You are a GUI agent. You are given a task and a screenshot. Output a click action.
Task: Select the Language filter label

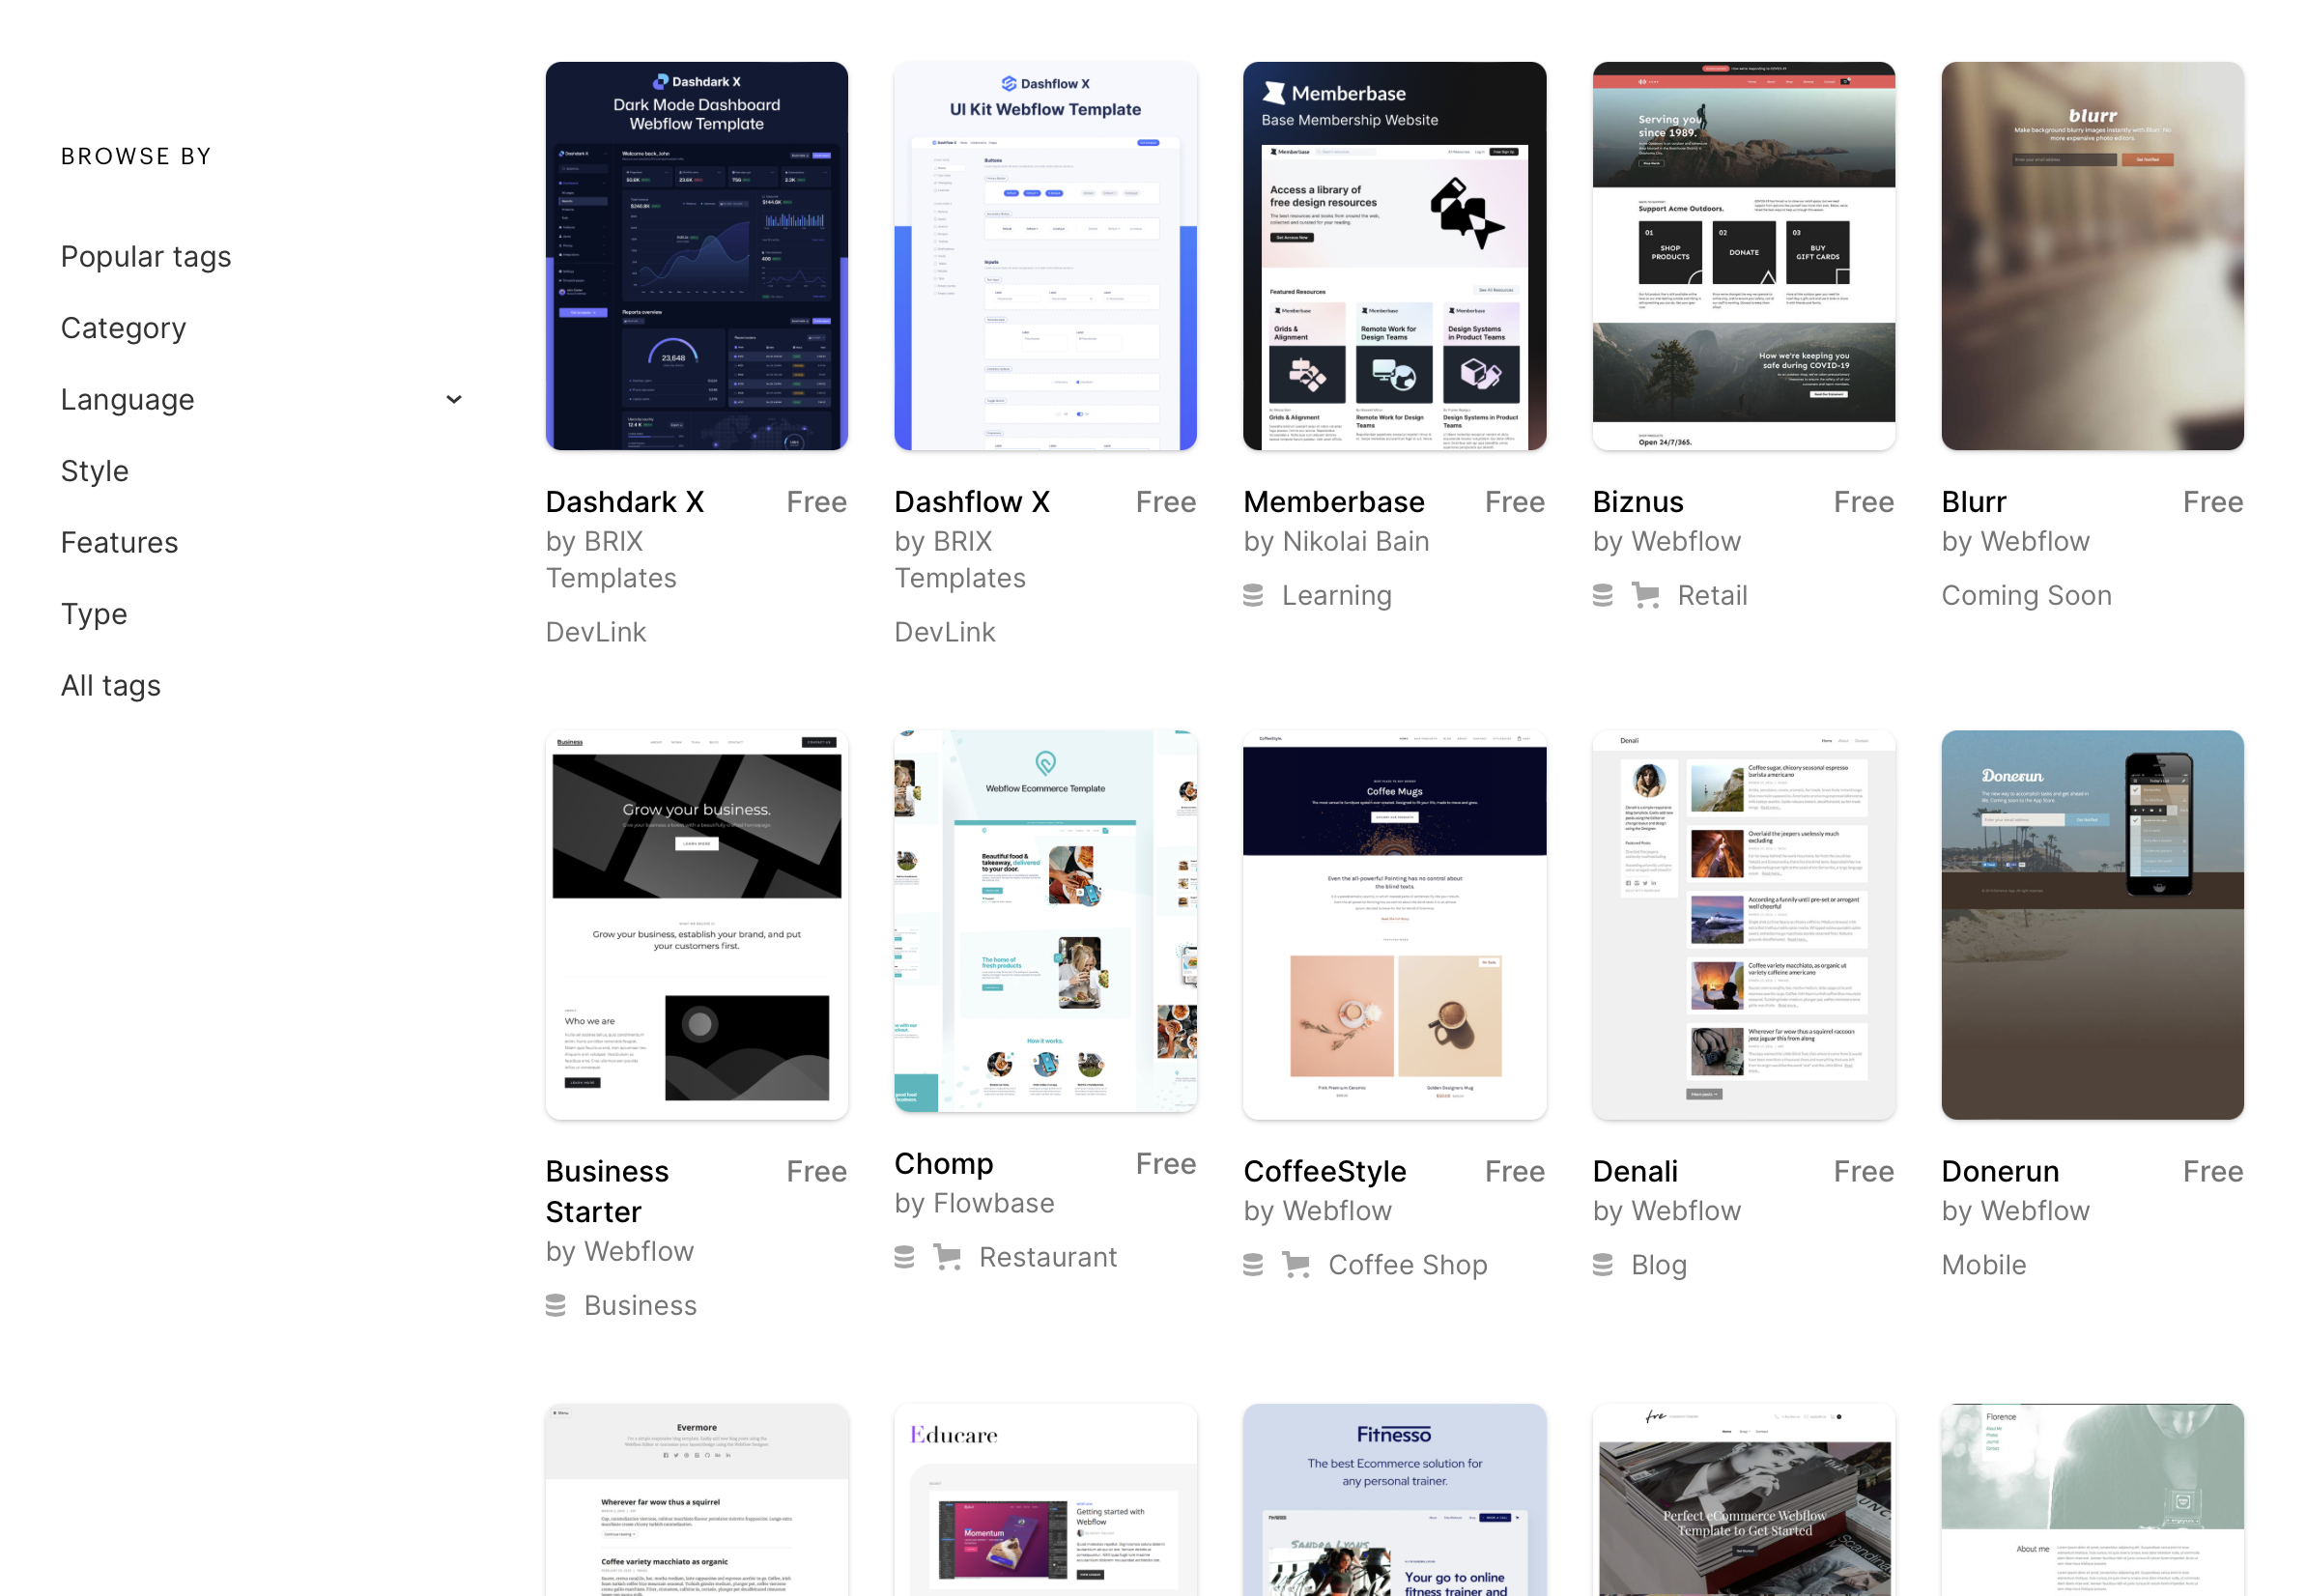pos(128,400)
